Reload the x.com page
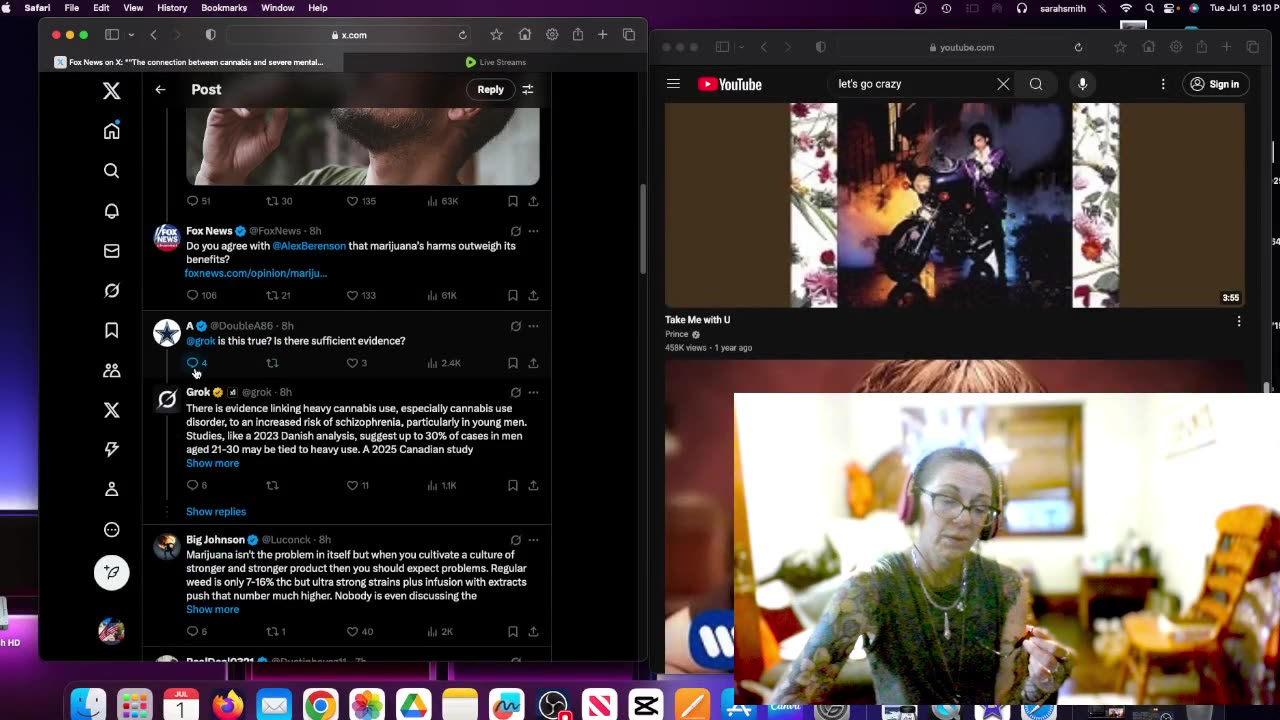The image size is (1280, 720). tap(462, 35)
